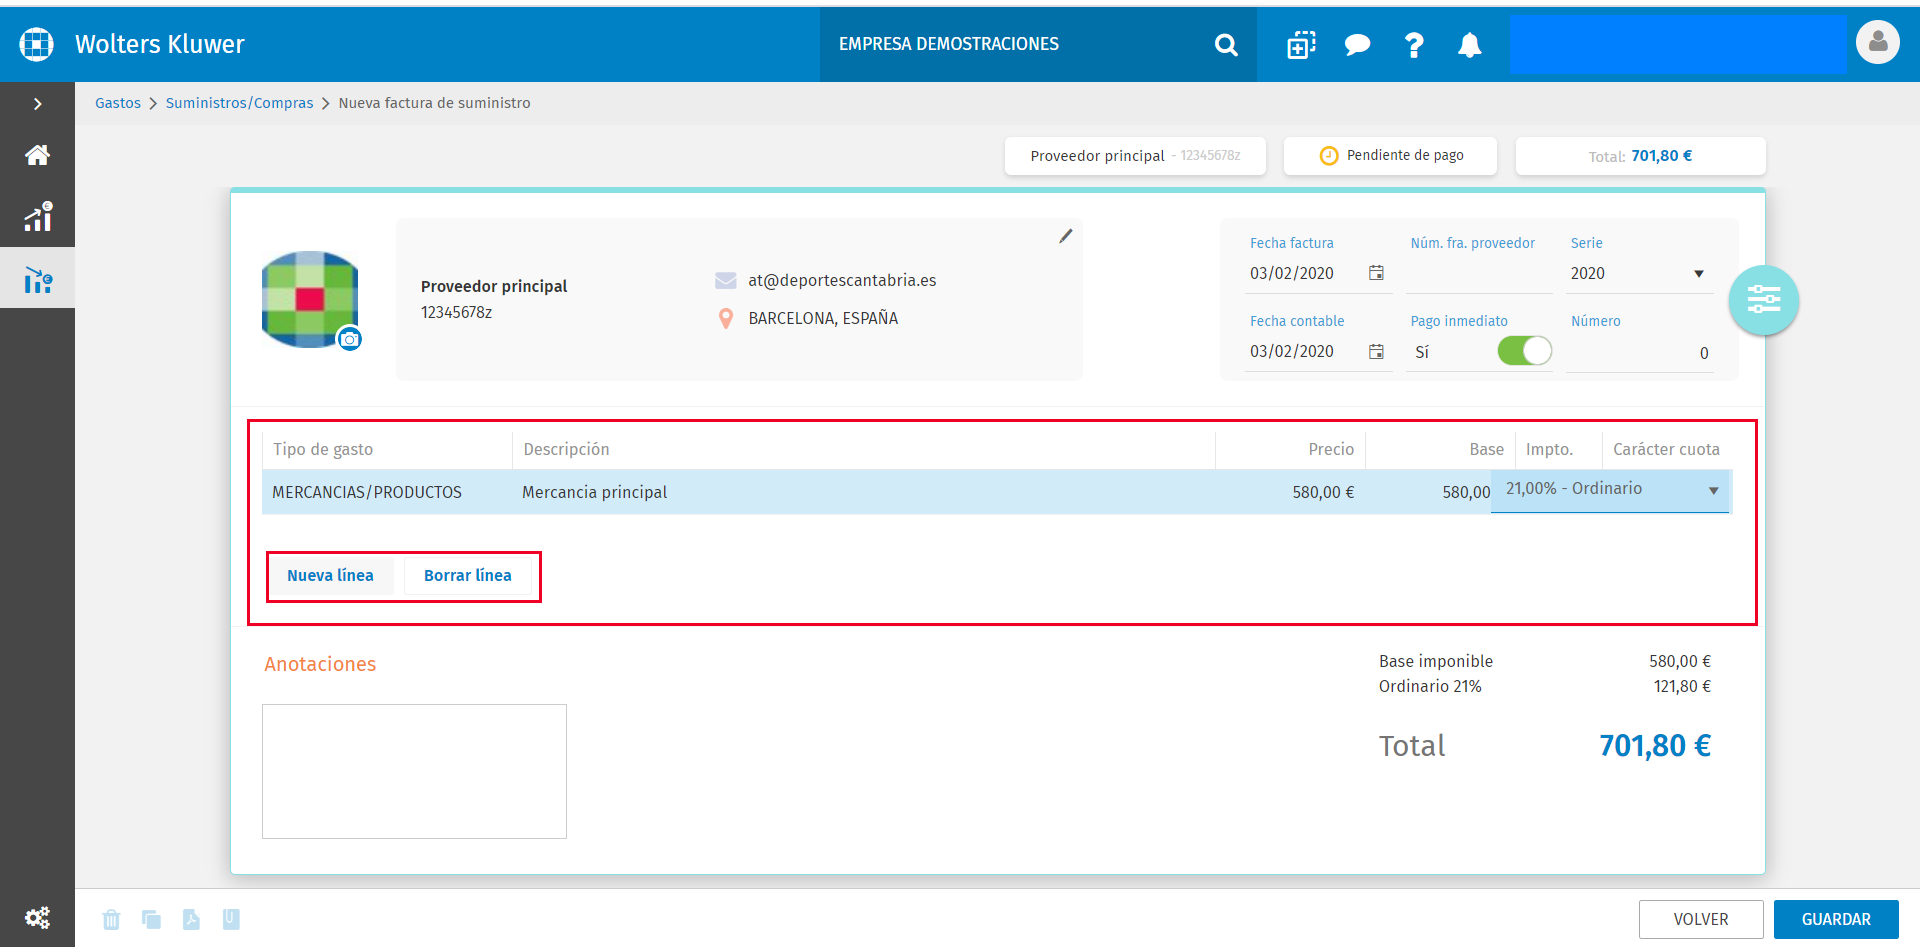Expand the sidebar with the chevron arrow
This screenshot has width=1920, height=947.
[x=37, y=104]
